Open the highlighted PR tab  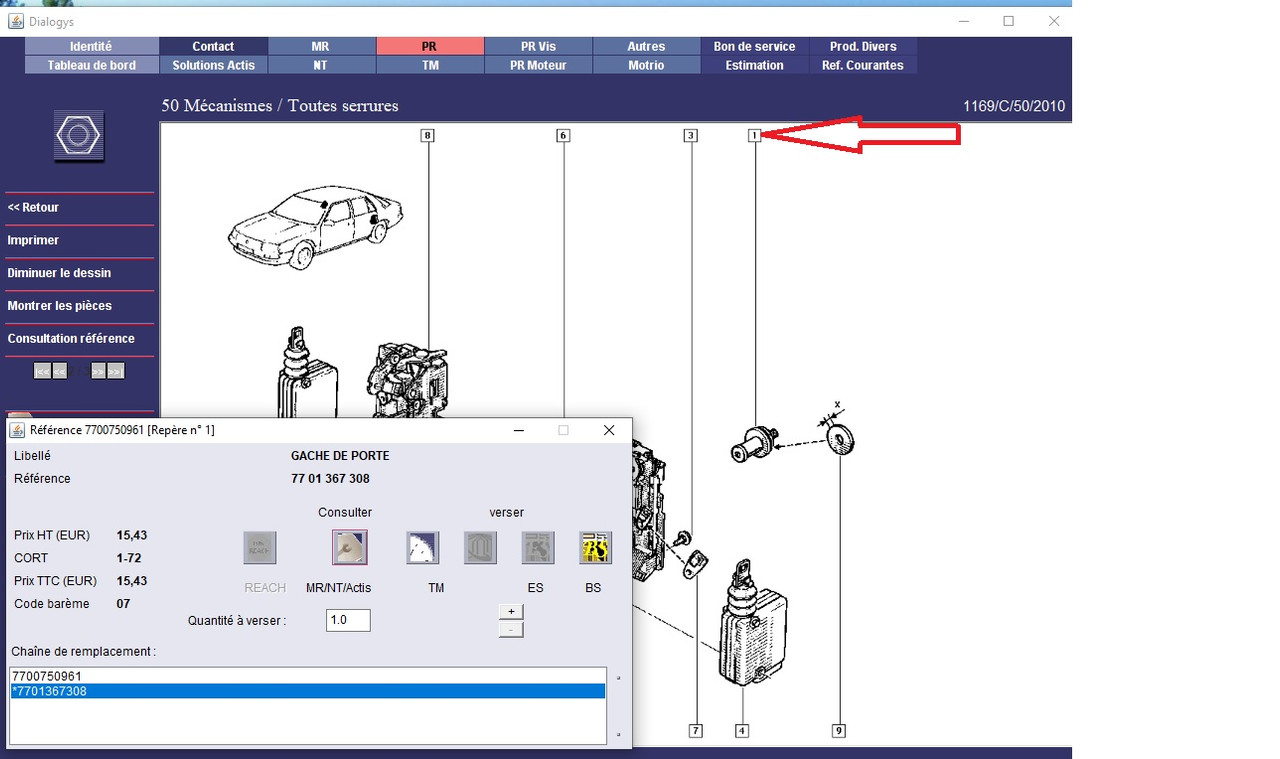coord(429,46)
